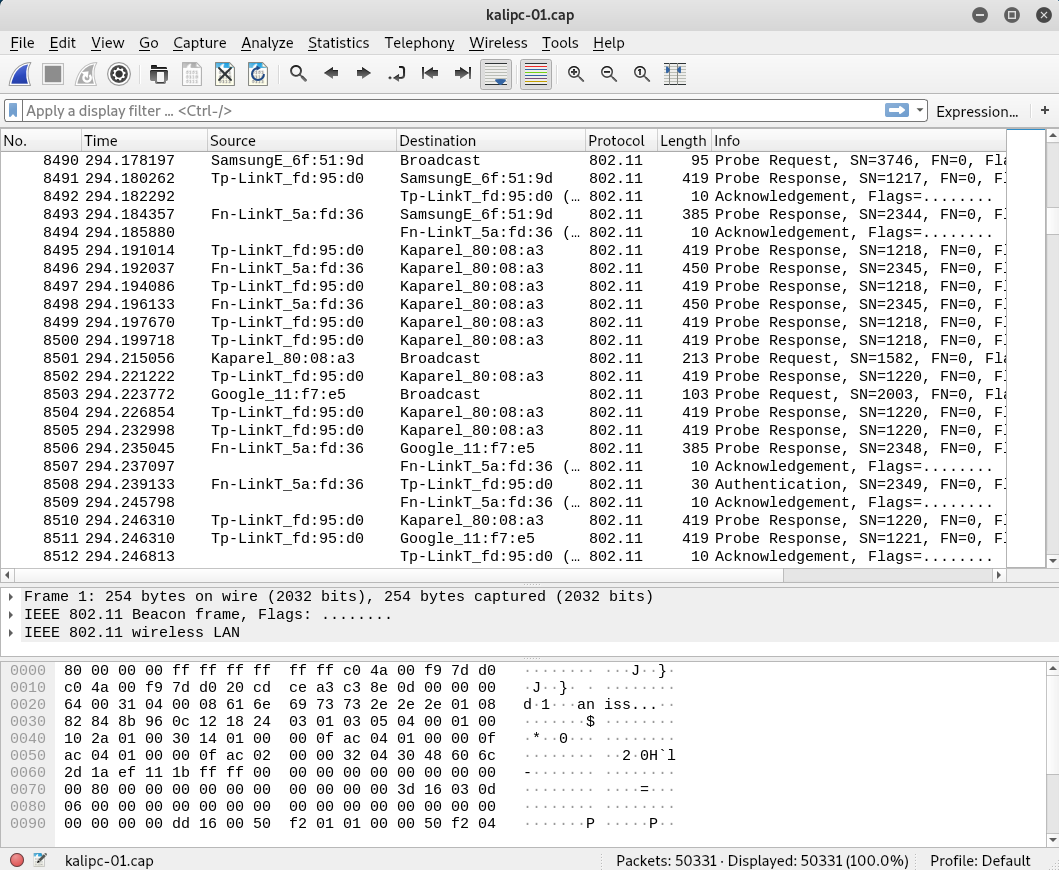The width and height of the screenshot is (1059, 870).
Task: Select packet 8512 Acknowledgement row
Action: [503, 556]
